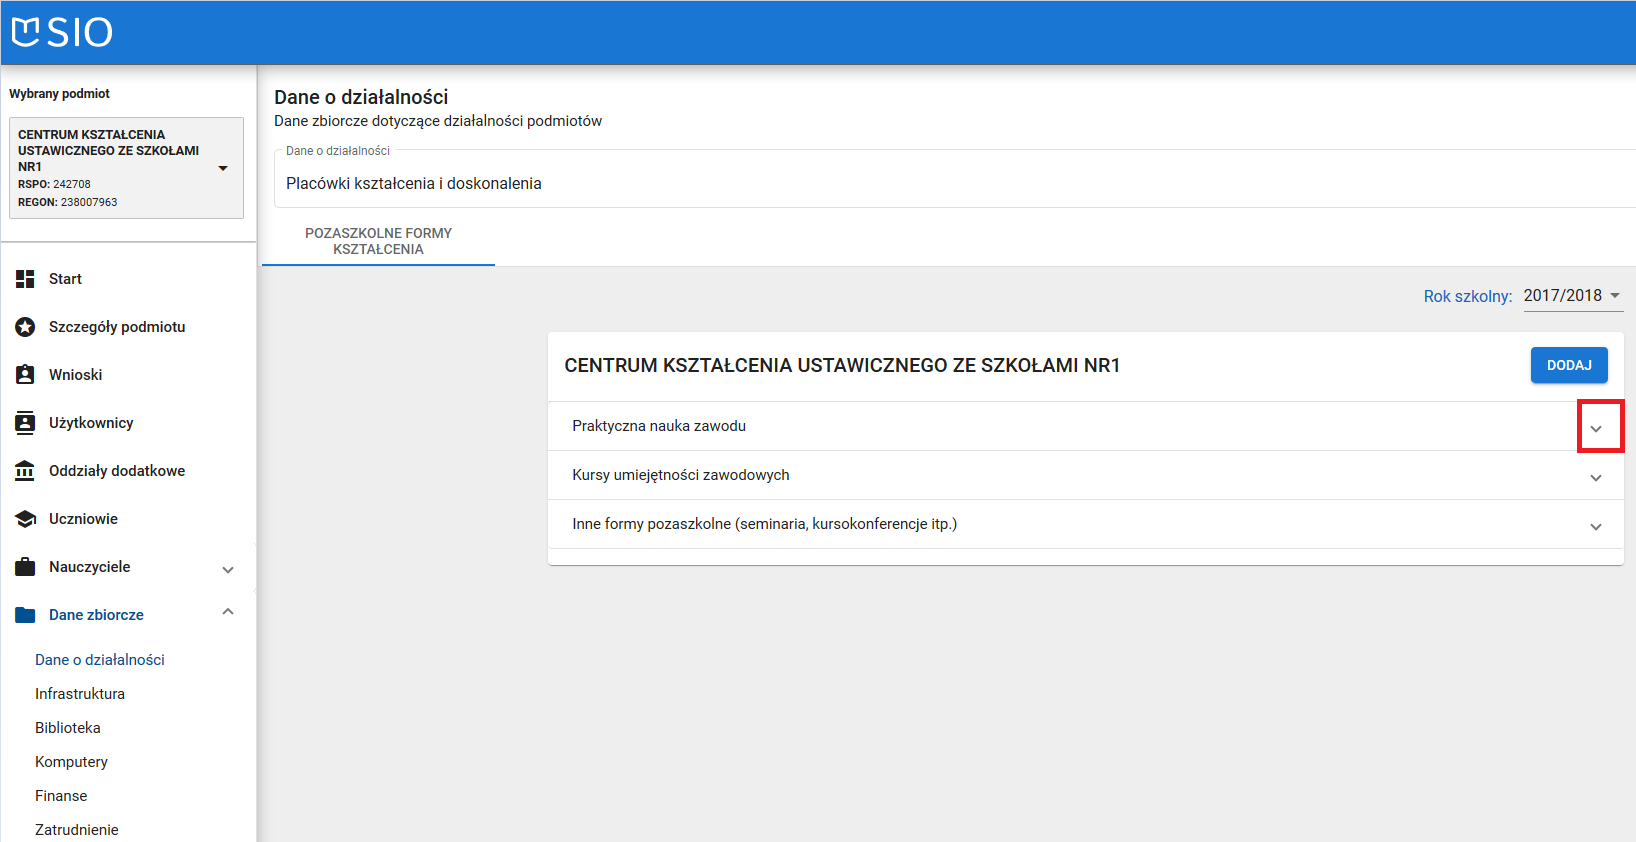The width and height of the screenshot is (1636, 842).
Task: Expand Inne formy pozaszkolne section
Action: (x=1596, y=526)
